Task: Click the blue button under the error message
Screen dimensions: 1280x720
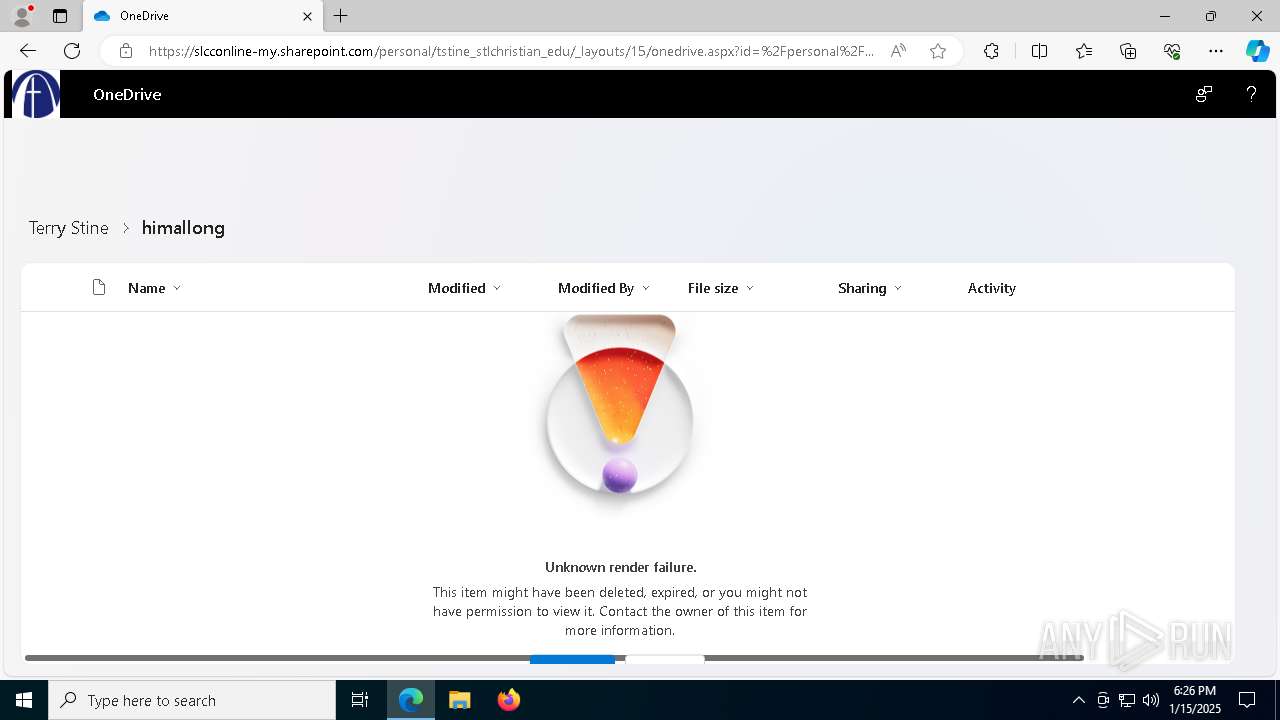Action: 572,659
